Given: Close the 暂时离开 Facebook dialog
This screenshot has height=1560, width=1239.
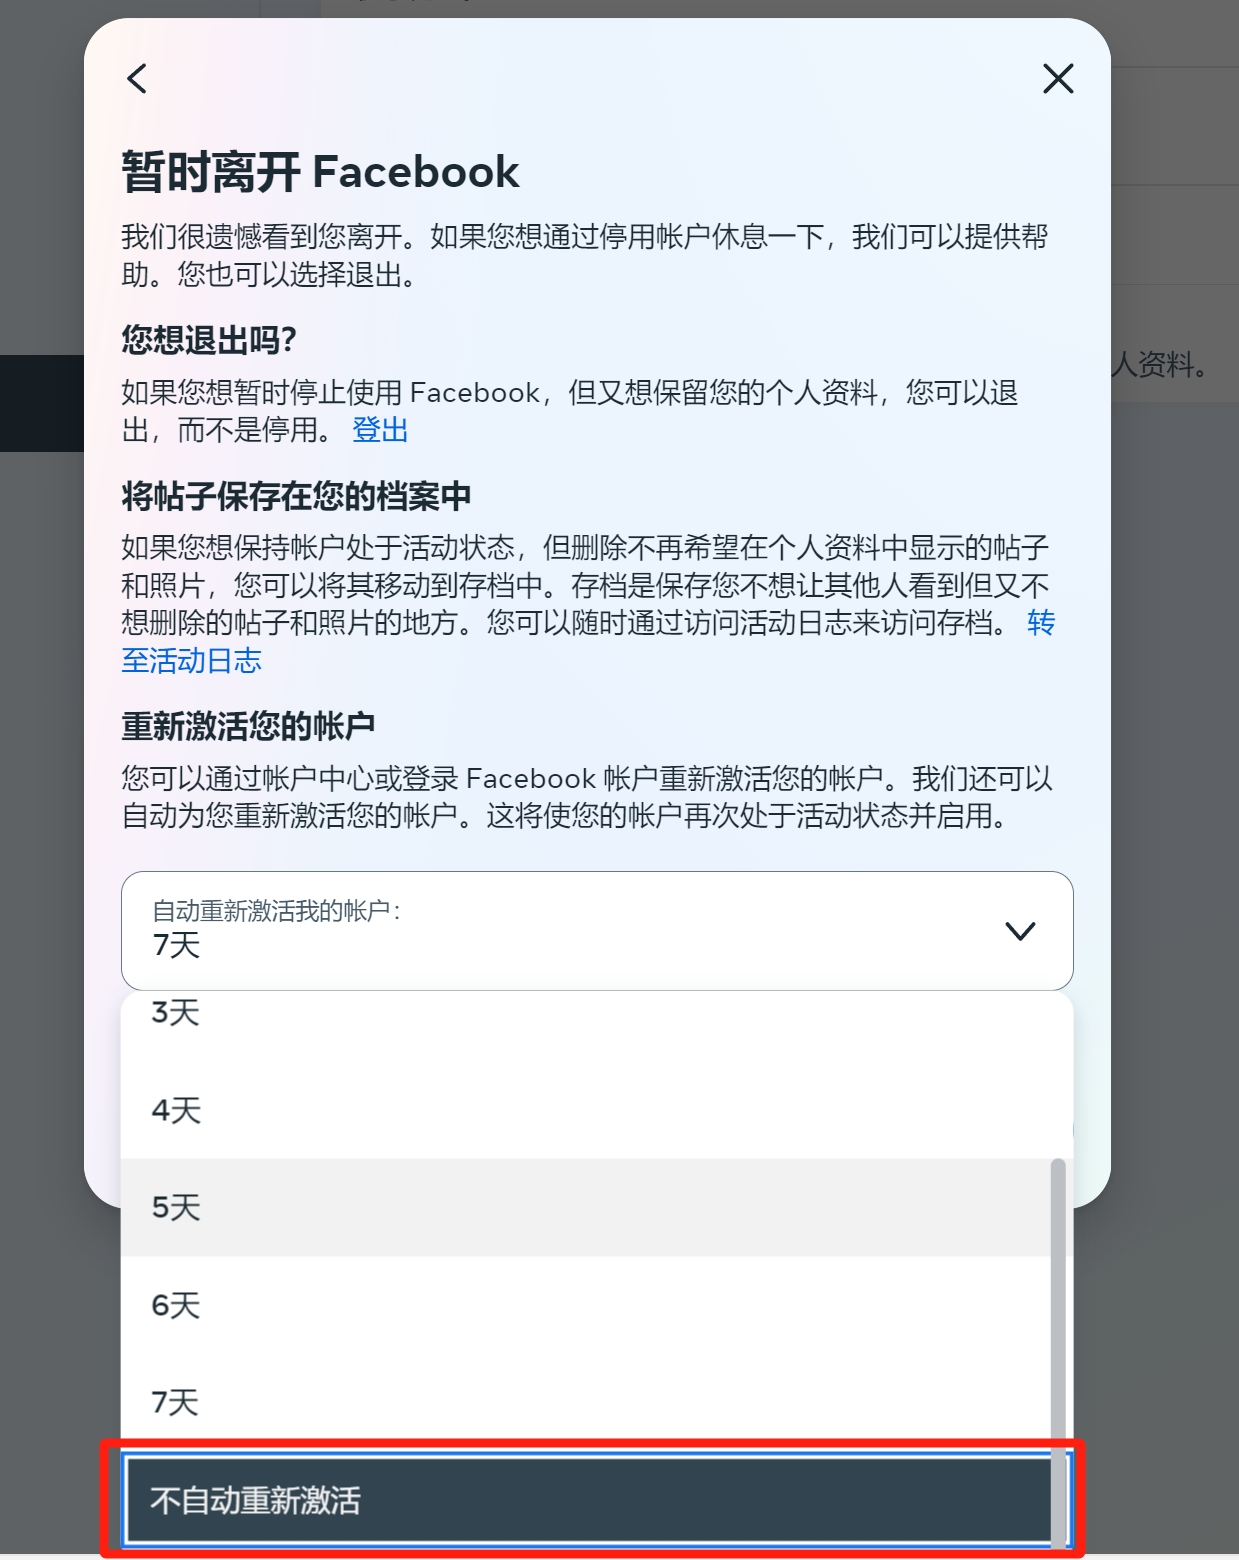Looking at the screenshot, I should (x=1058, y=78).
